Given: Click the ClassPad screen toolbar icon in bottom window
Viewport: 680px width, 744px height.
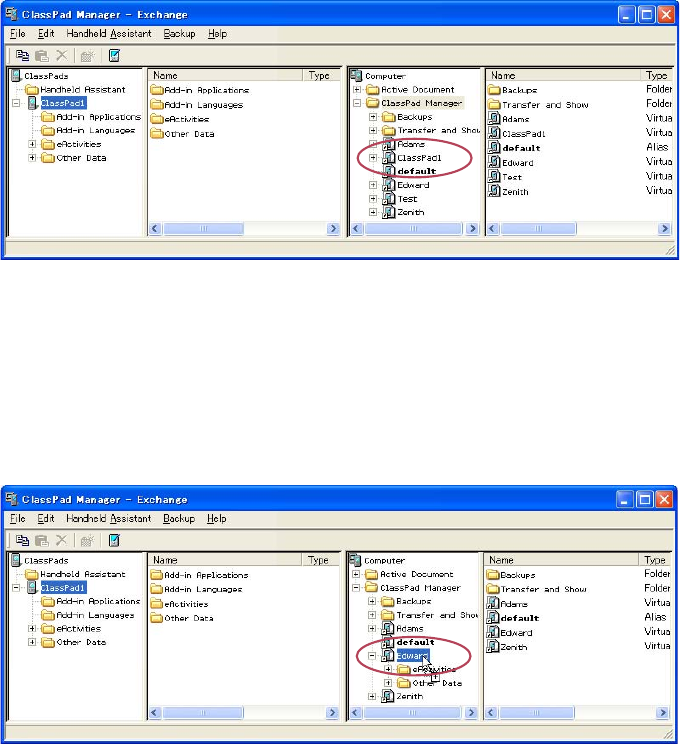Looking at the screenshot, I should click(x=114, y=540).
